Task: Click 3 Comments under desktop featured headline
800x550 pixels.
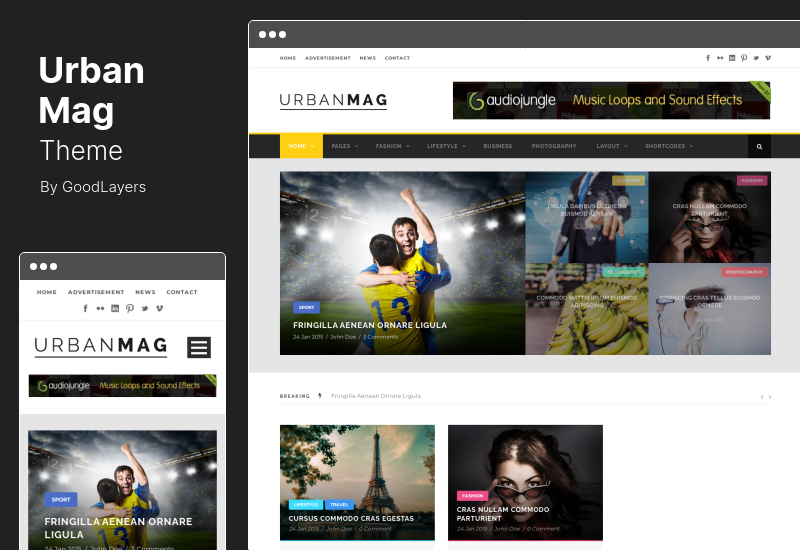Action: point(380,337)
